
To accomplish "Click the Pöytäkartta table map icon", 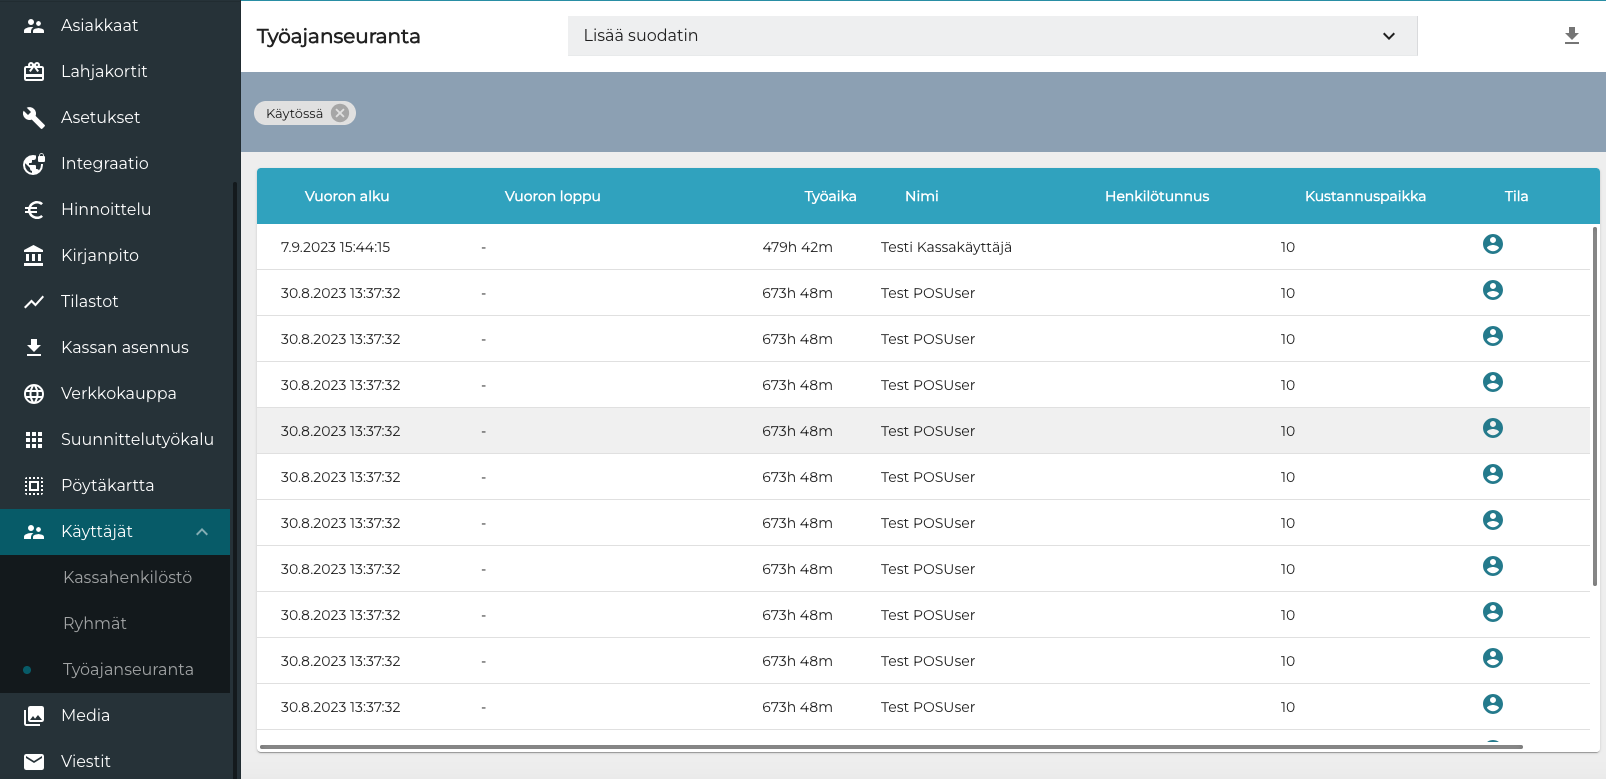I will (34, 486).
